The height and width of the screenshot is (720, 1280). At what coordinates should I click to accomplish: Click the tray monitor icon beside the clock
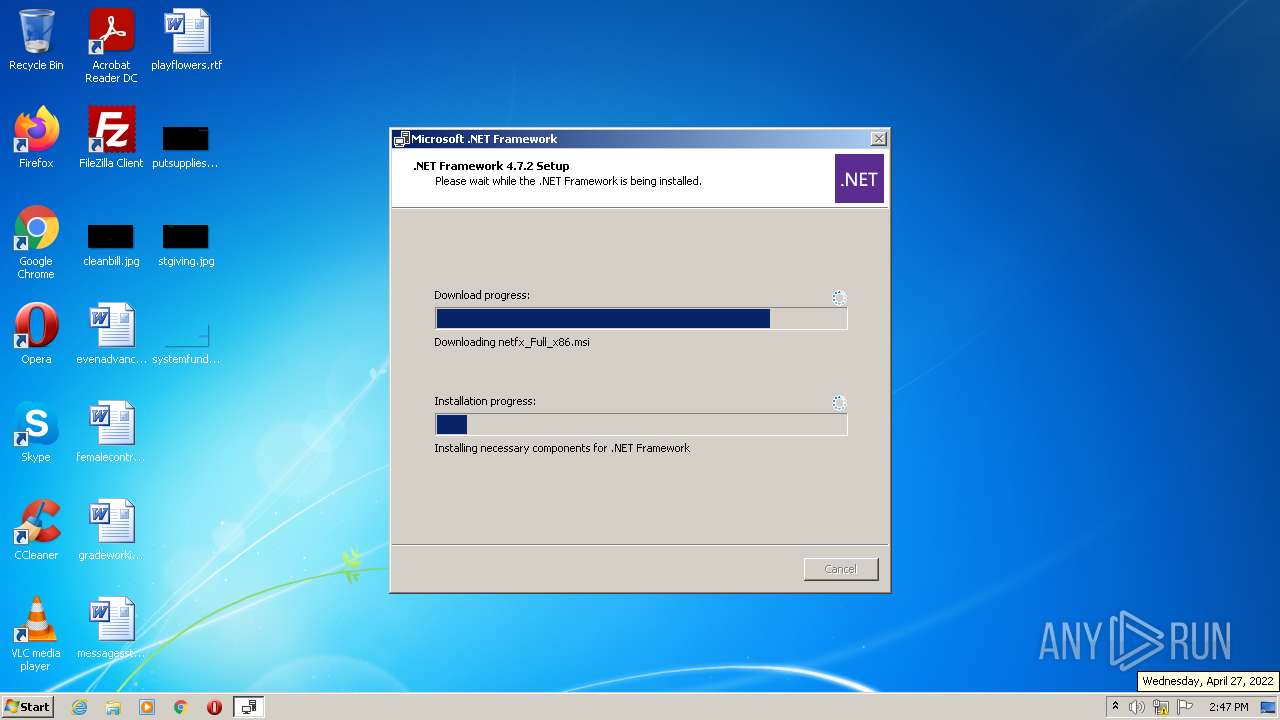tap(1268, 707)
